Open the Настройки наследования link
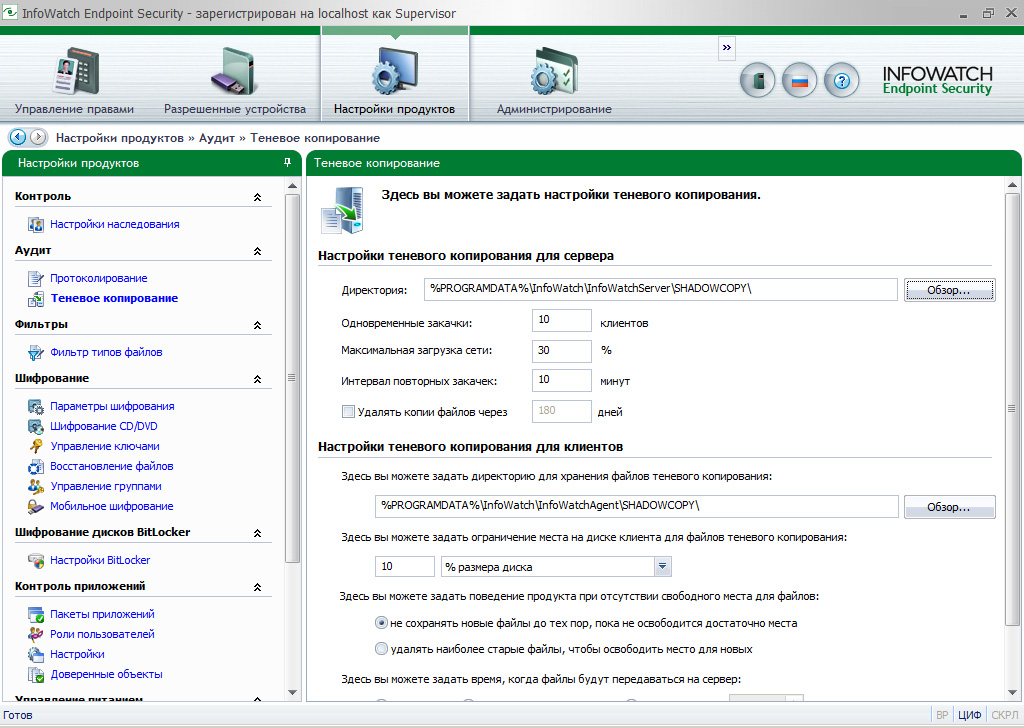1024x728 pixels. (115, 224)
